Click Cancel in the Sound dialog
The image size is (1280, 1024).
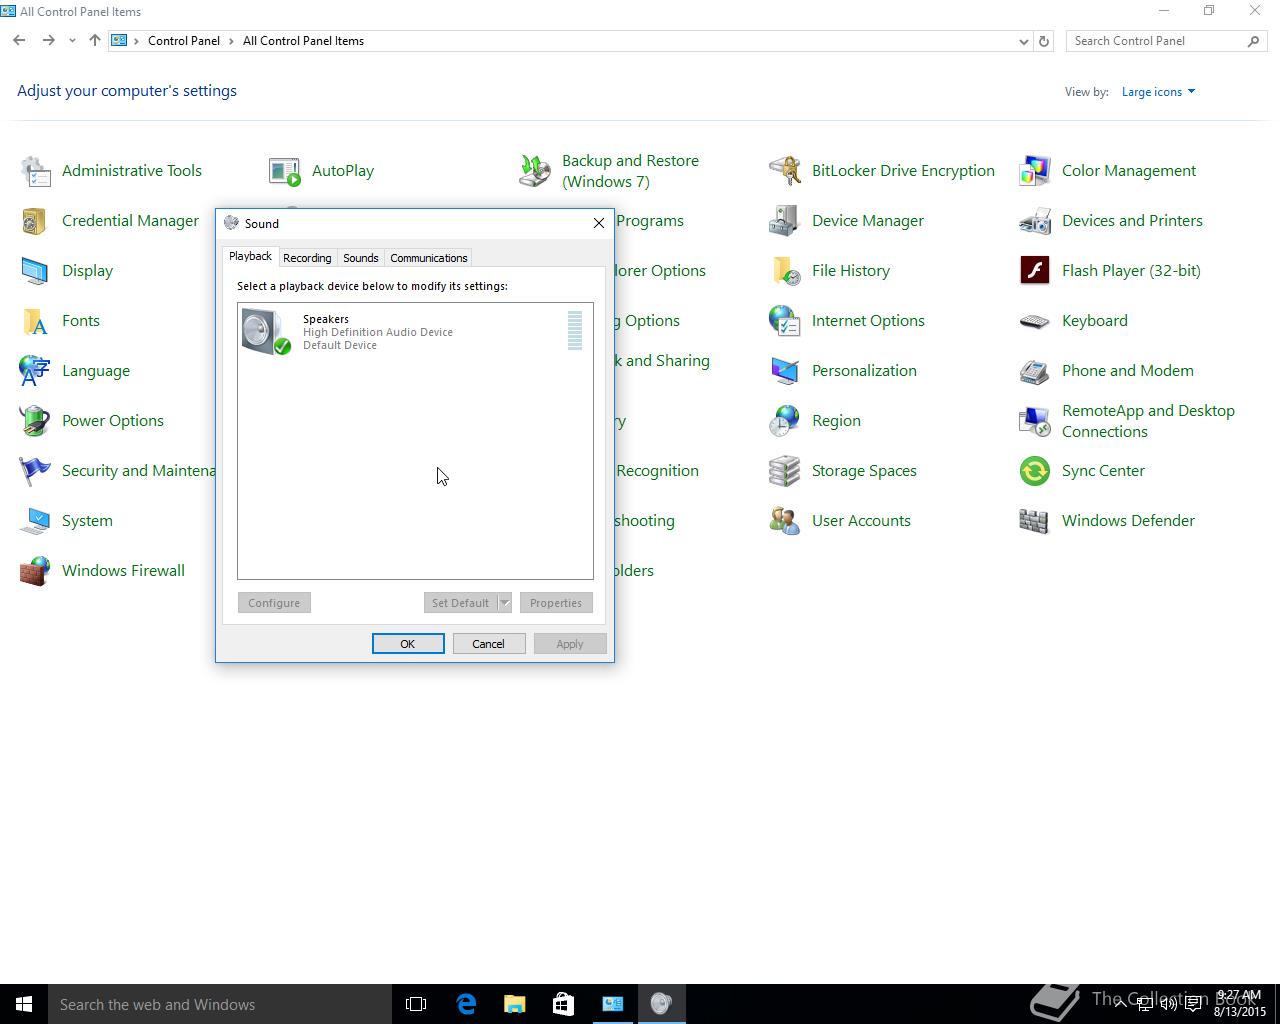[488, 644]
